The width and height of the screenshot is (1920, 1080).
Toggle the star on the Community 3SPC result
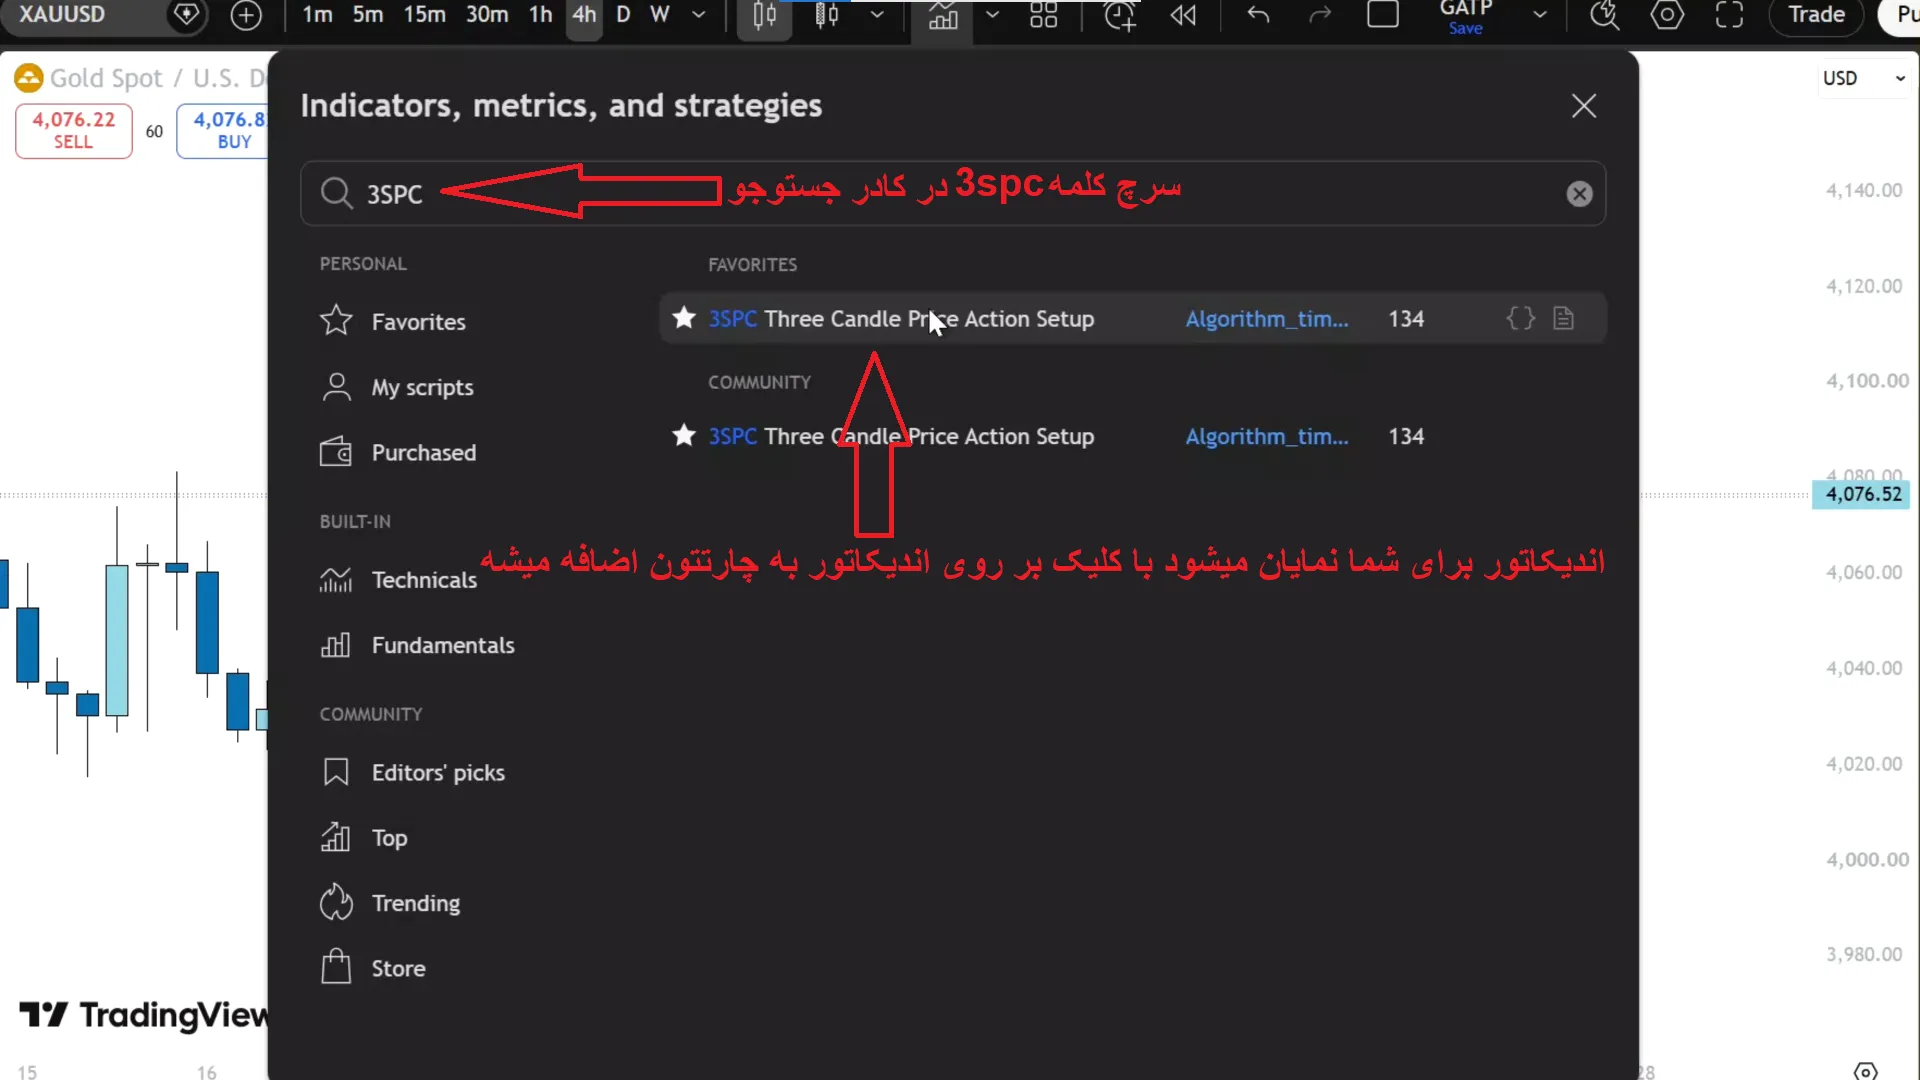684,436
